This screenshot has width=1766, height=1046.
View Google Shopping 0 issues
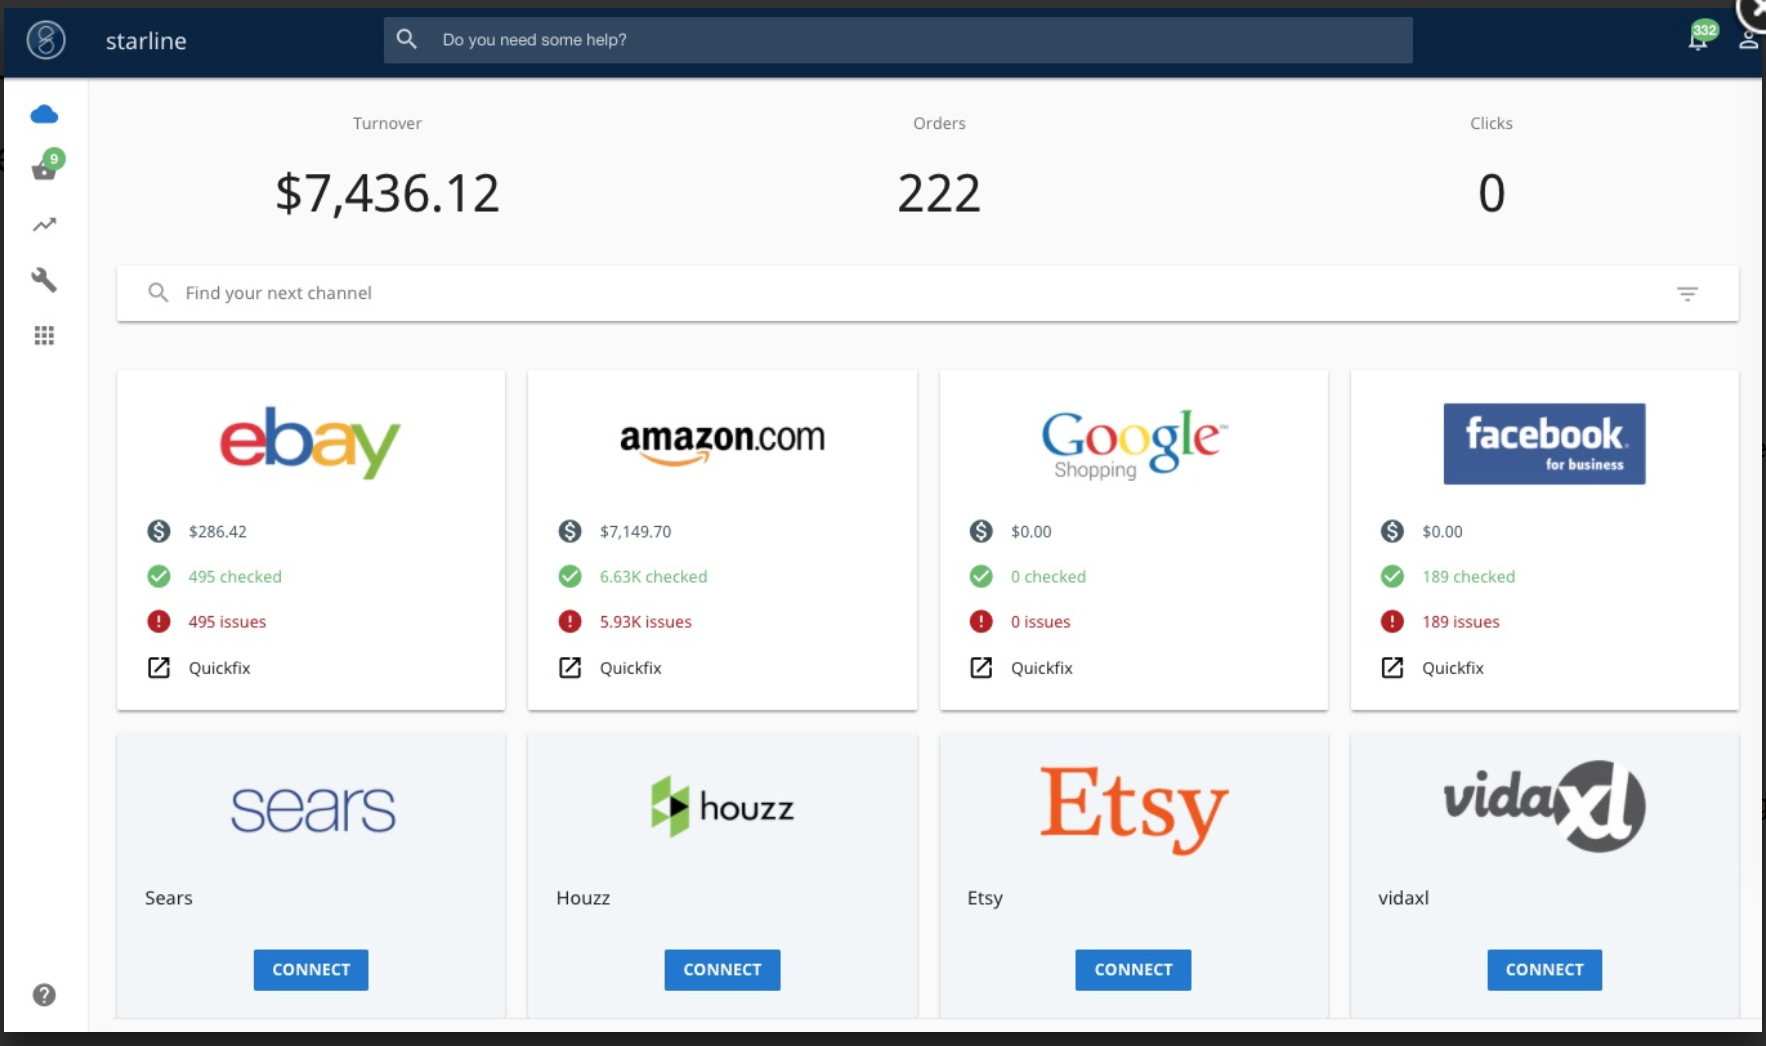click(1040, 622)
